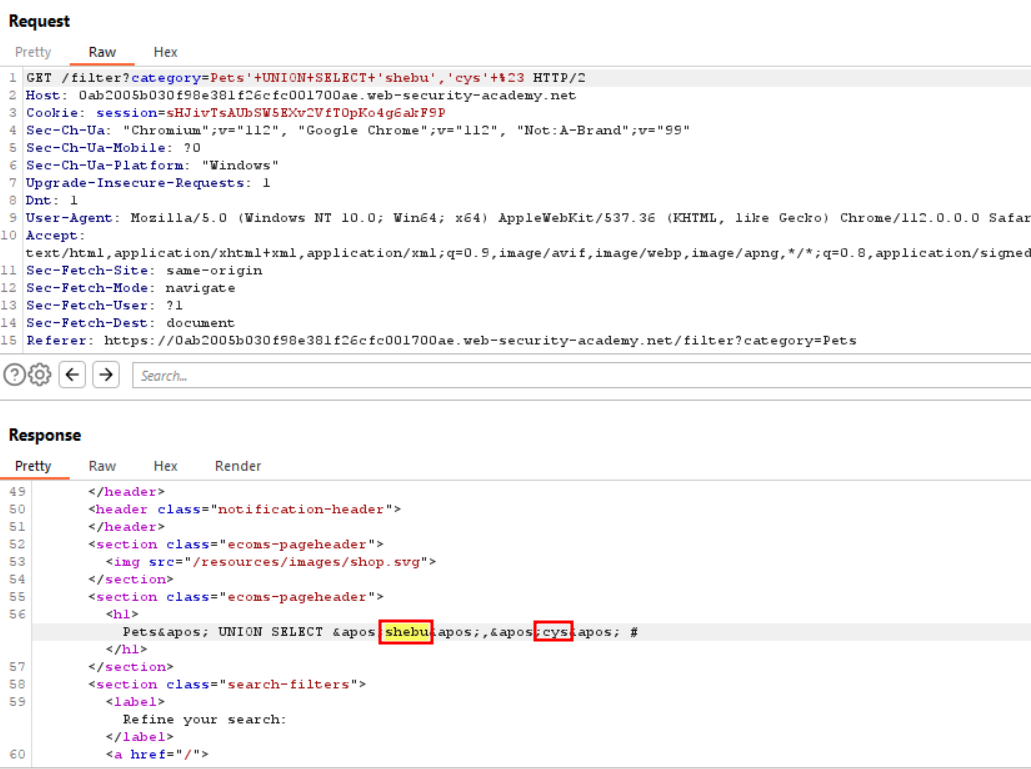Open the help icon beside the search bar
1031x769 pixels.
tap(14, 375)
